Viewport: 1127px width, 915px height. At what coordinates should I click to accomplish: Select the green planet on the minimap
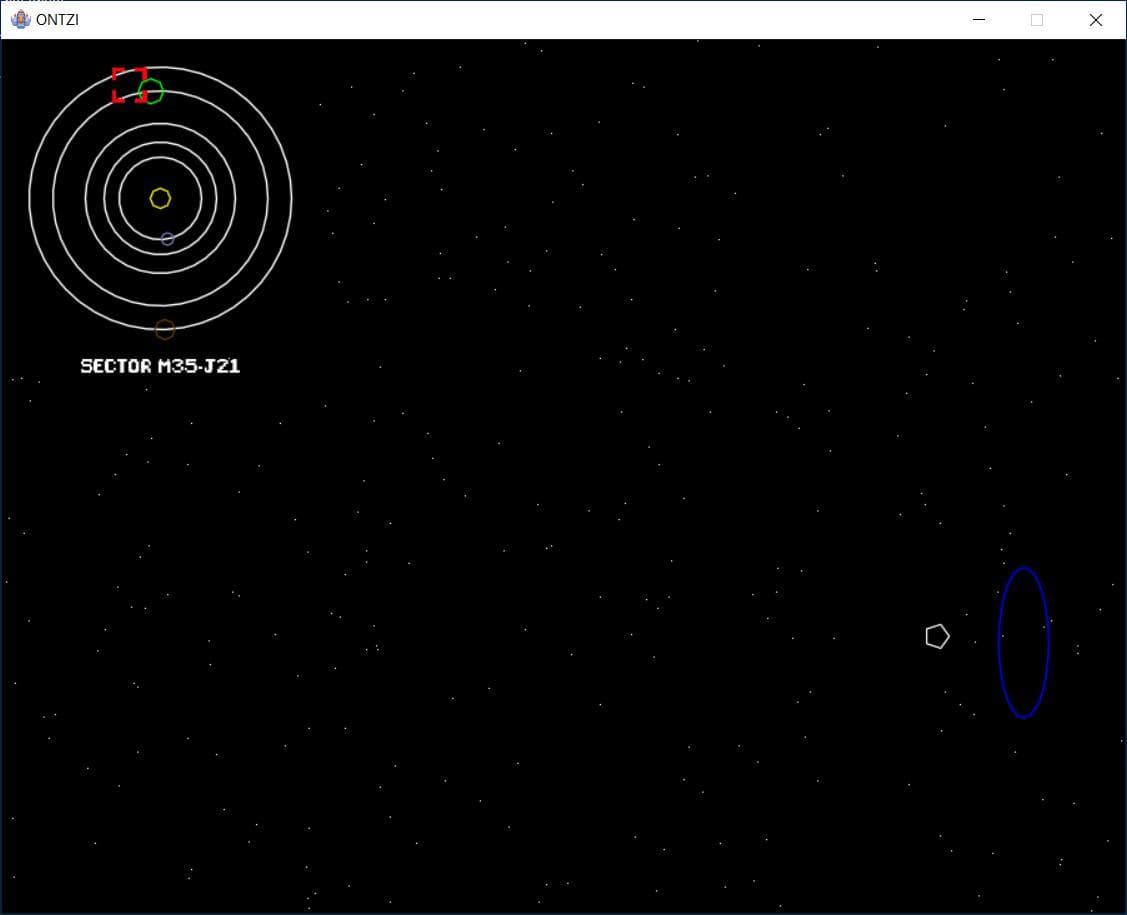click(x=151, y=91)
